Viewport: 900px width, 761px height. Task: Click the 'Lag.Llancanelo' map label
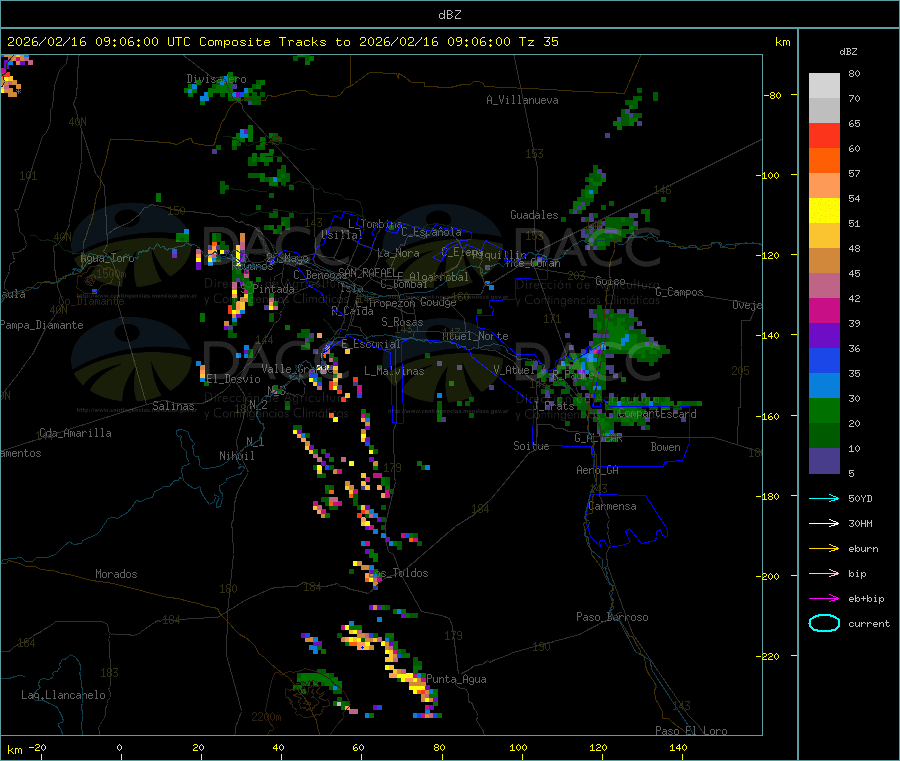64,695
